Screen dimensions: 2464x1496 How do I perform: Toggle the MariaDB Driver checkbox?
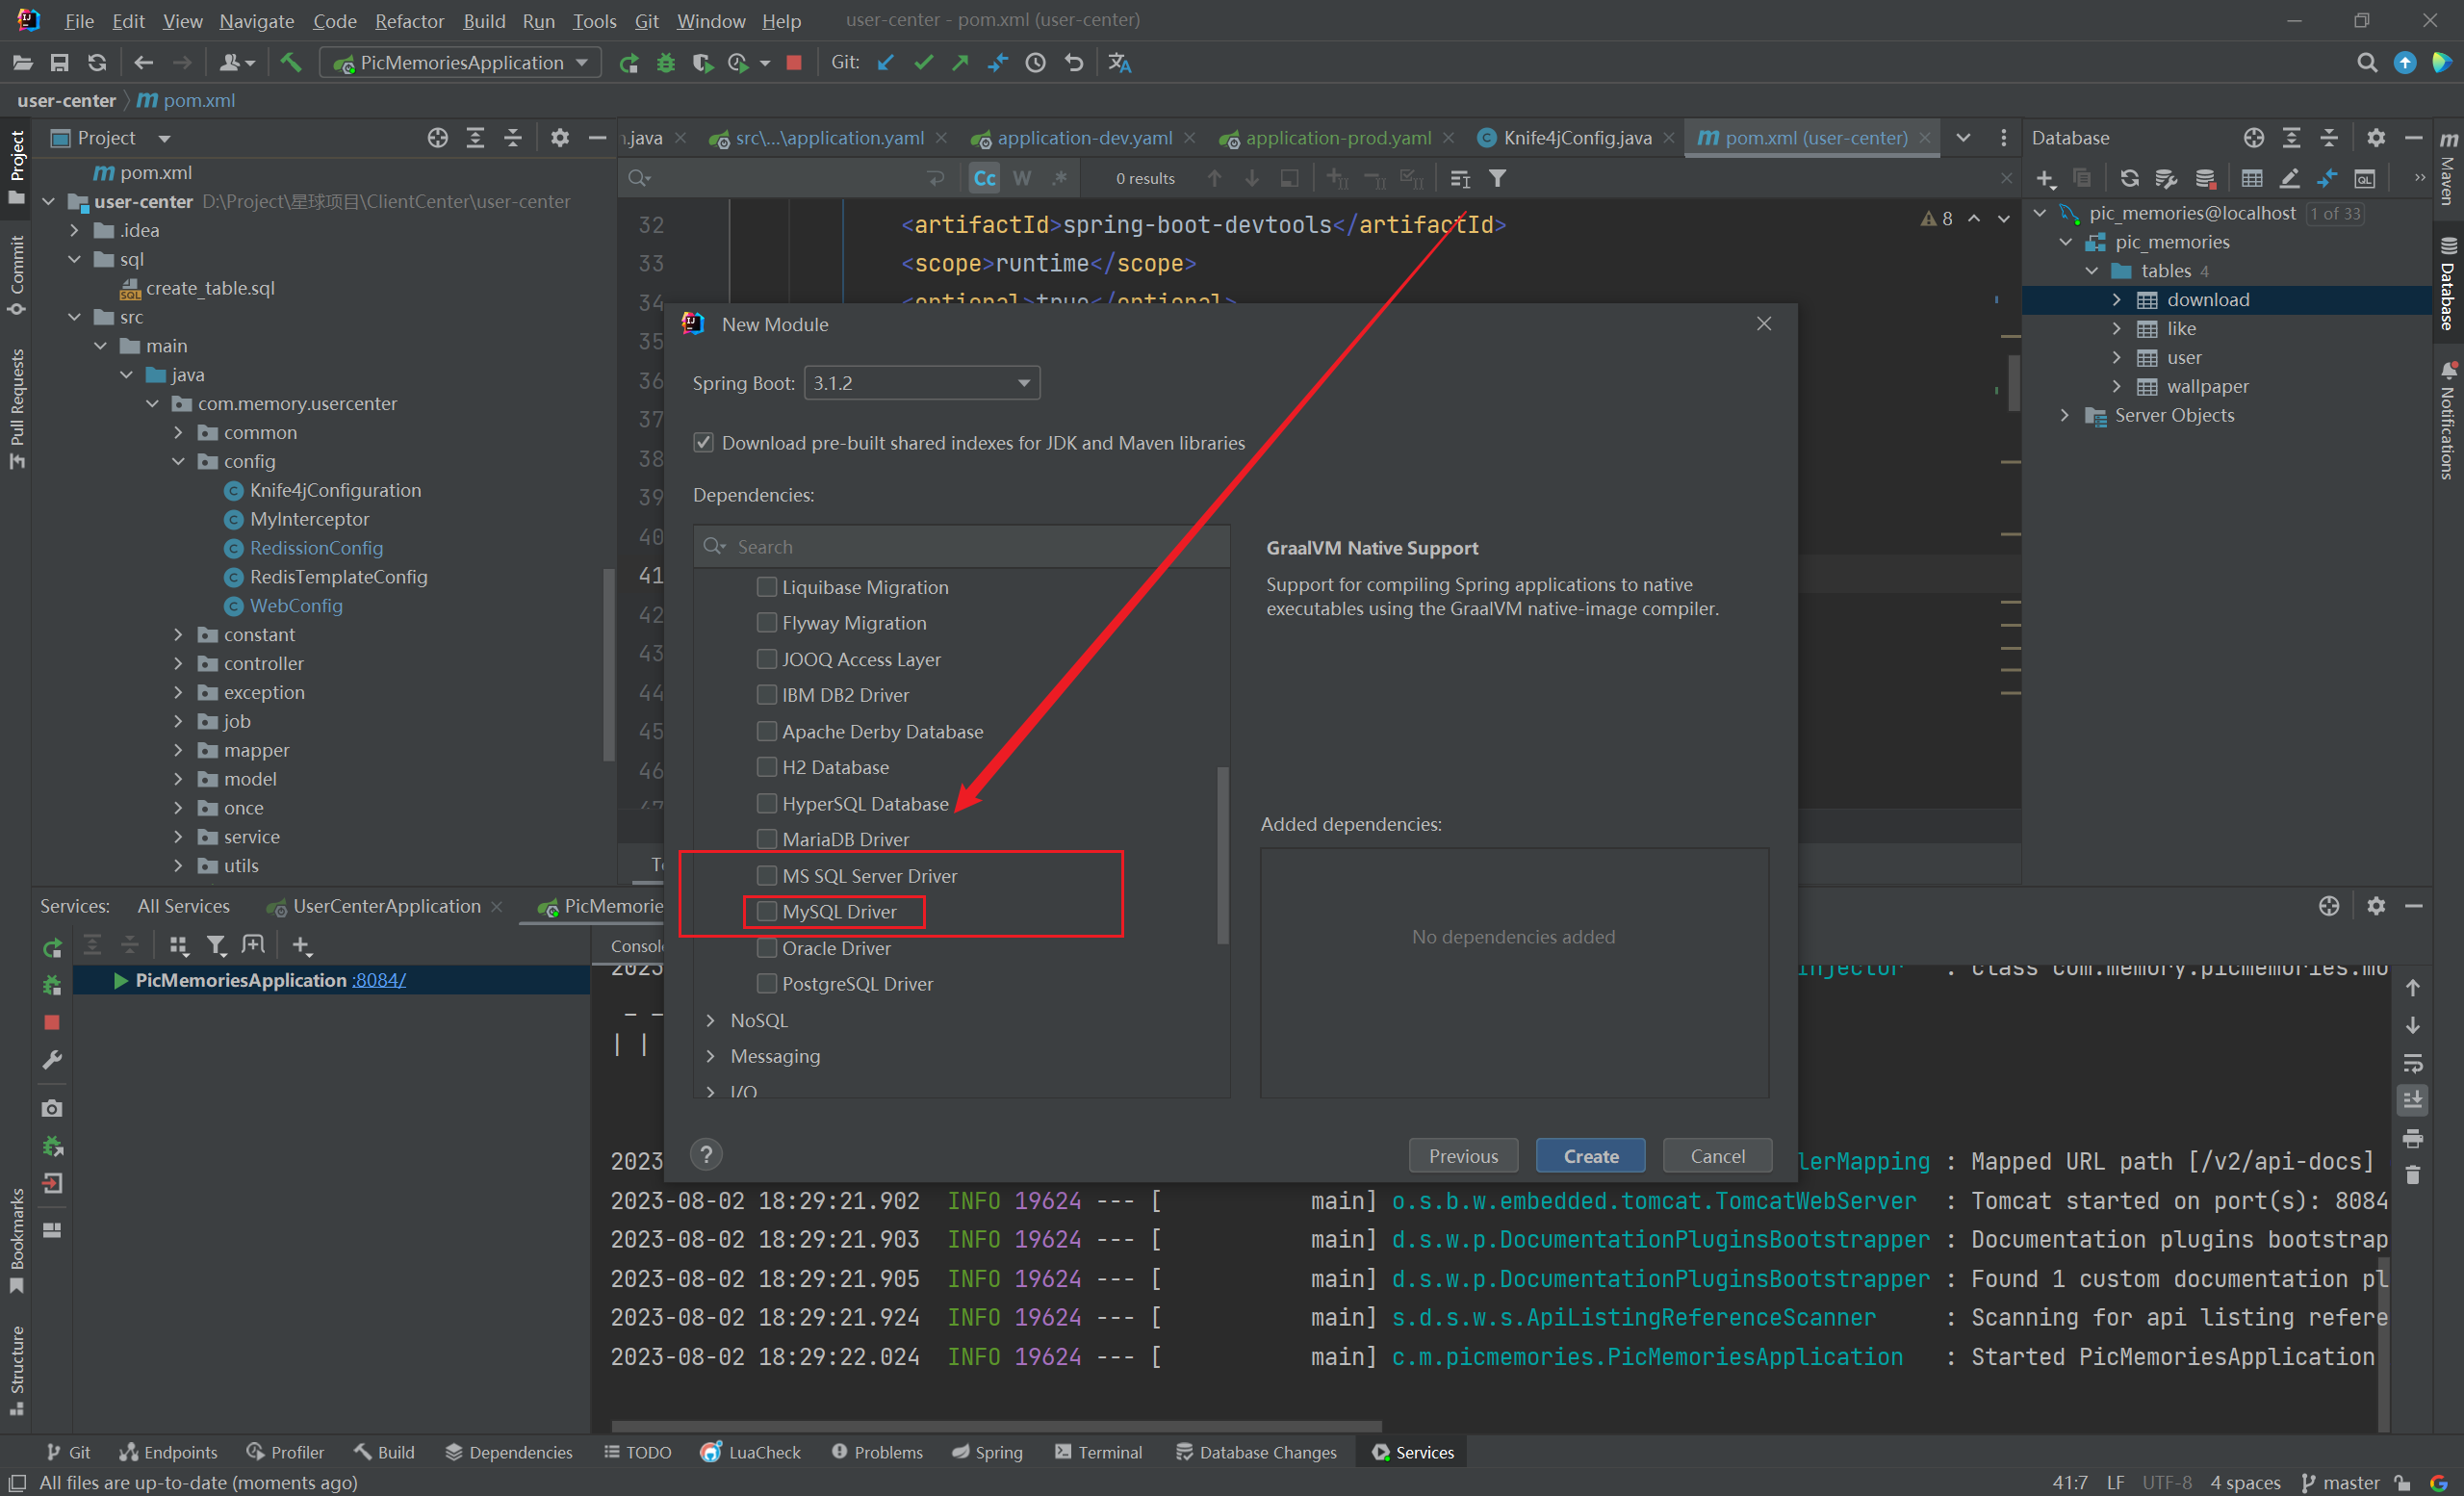(x=764, y=838)
